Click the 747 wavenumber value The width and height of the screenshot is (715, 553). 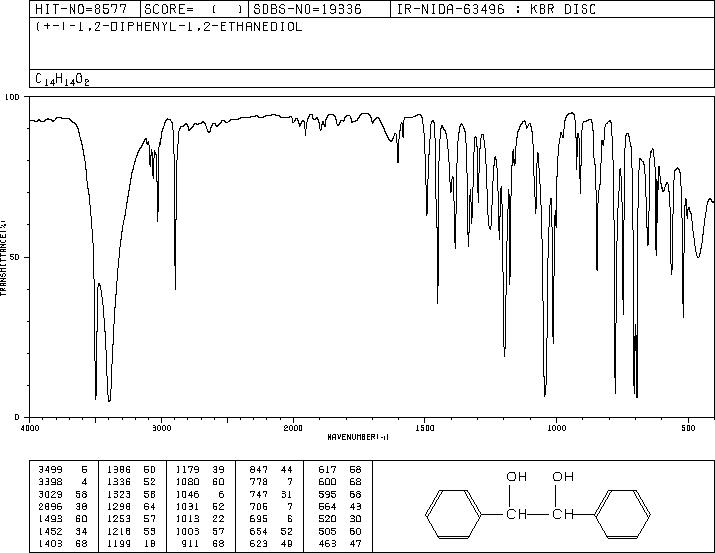tap(259, 494)
